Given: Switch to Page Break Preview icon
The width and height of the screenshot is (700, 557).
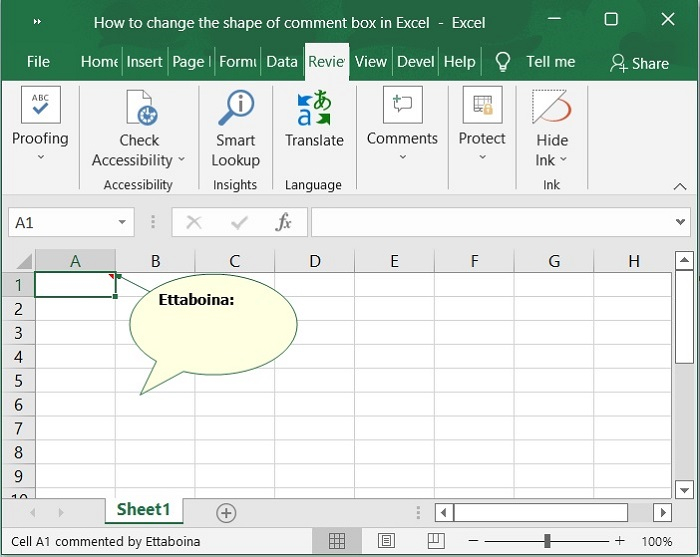Looking at the screenshot, I should tap(436, 541).
